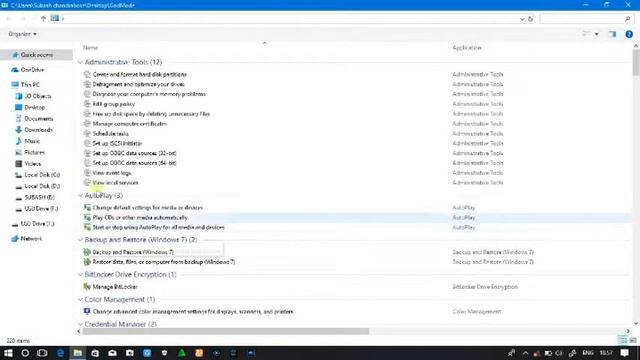Click icon beside Change default settings for media
The width and height of the screenshot is (640, 360).
coord(87,207)
